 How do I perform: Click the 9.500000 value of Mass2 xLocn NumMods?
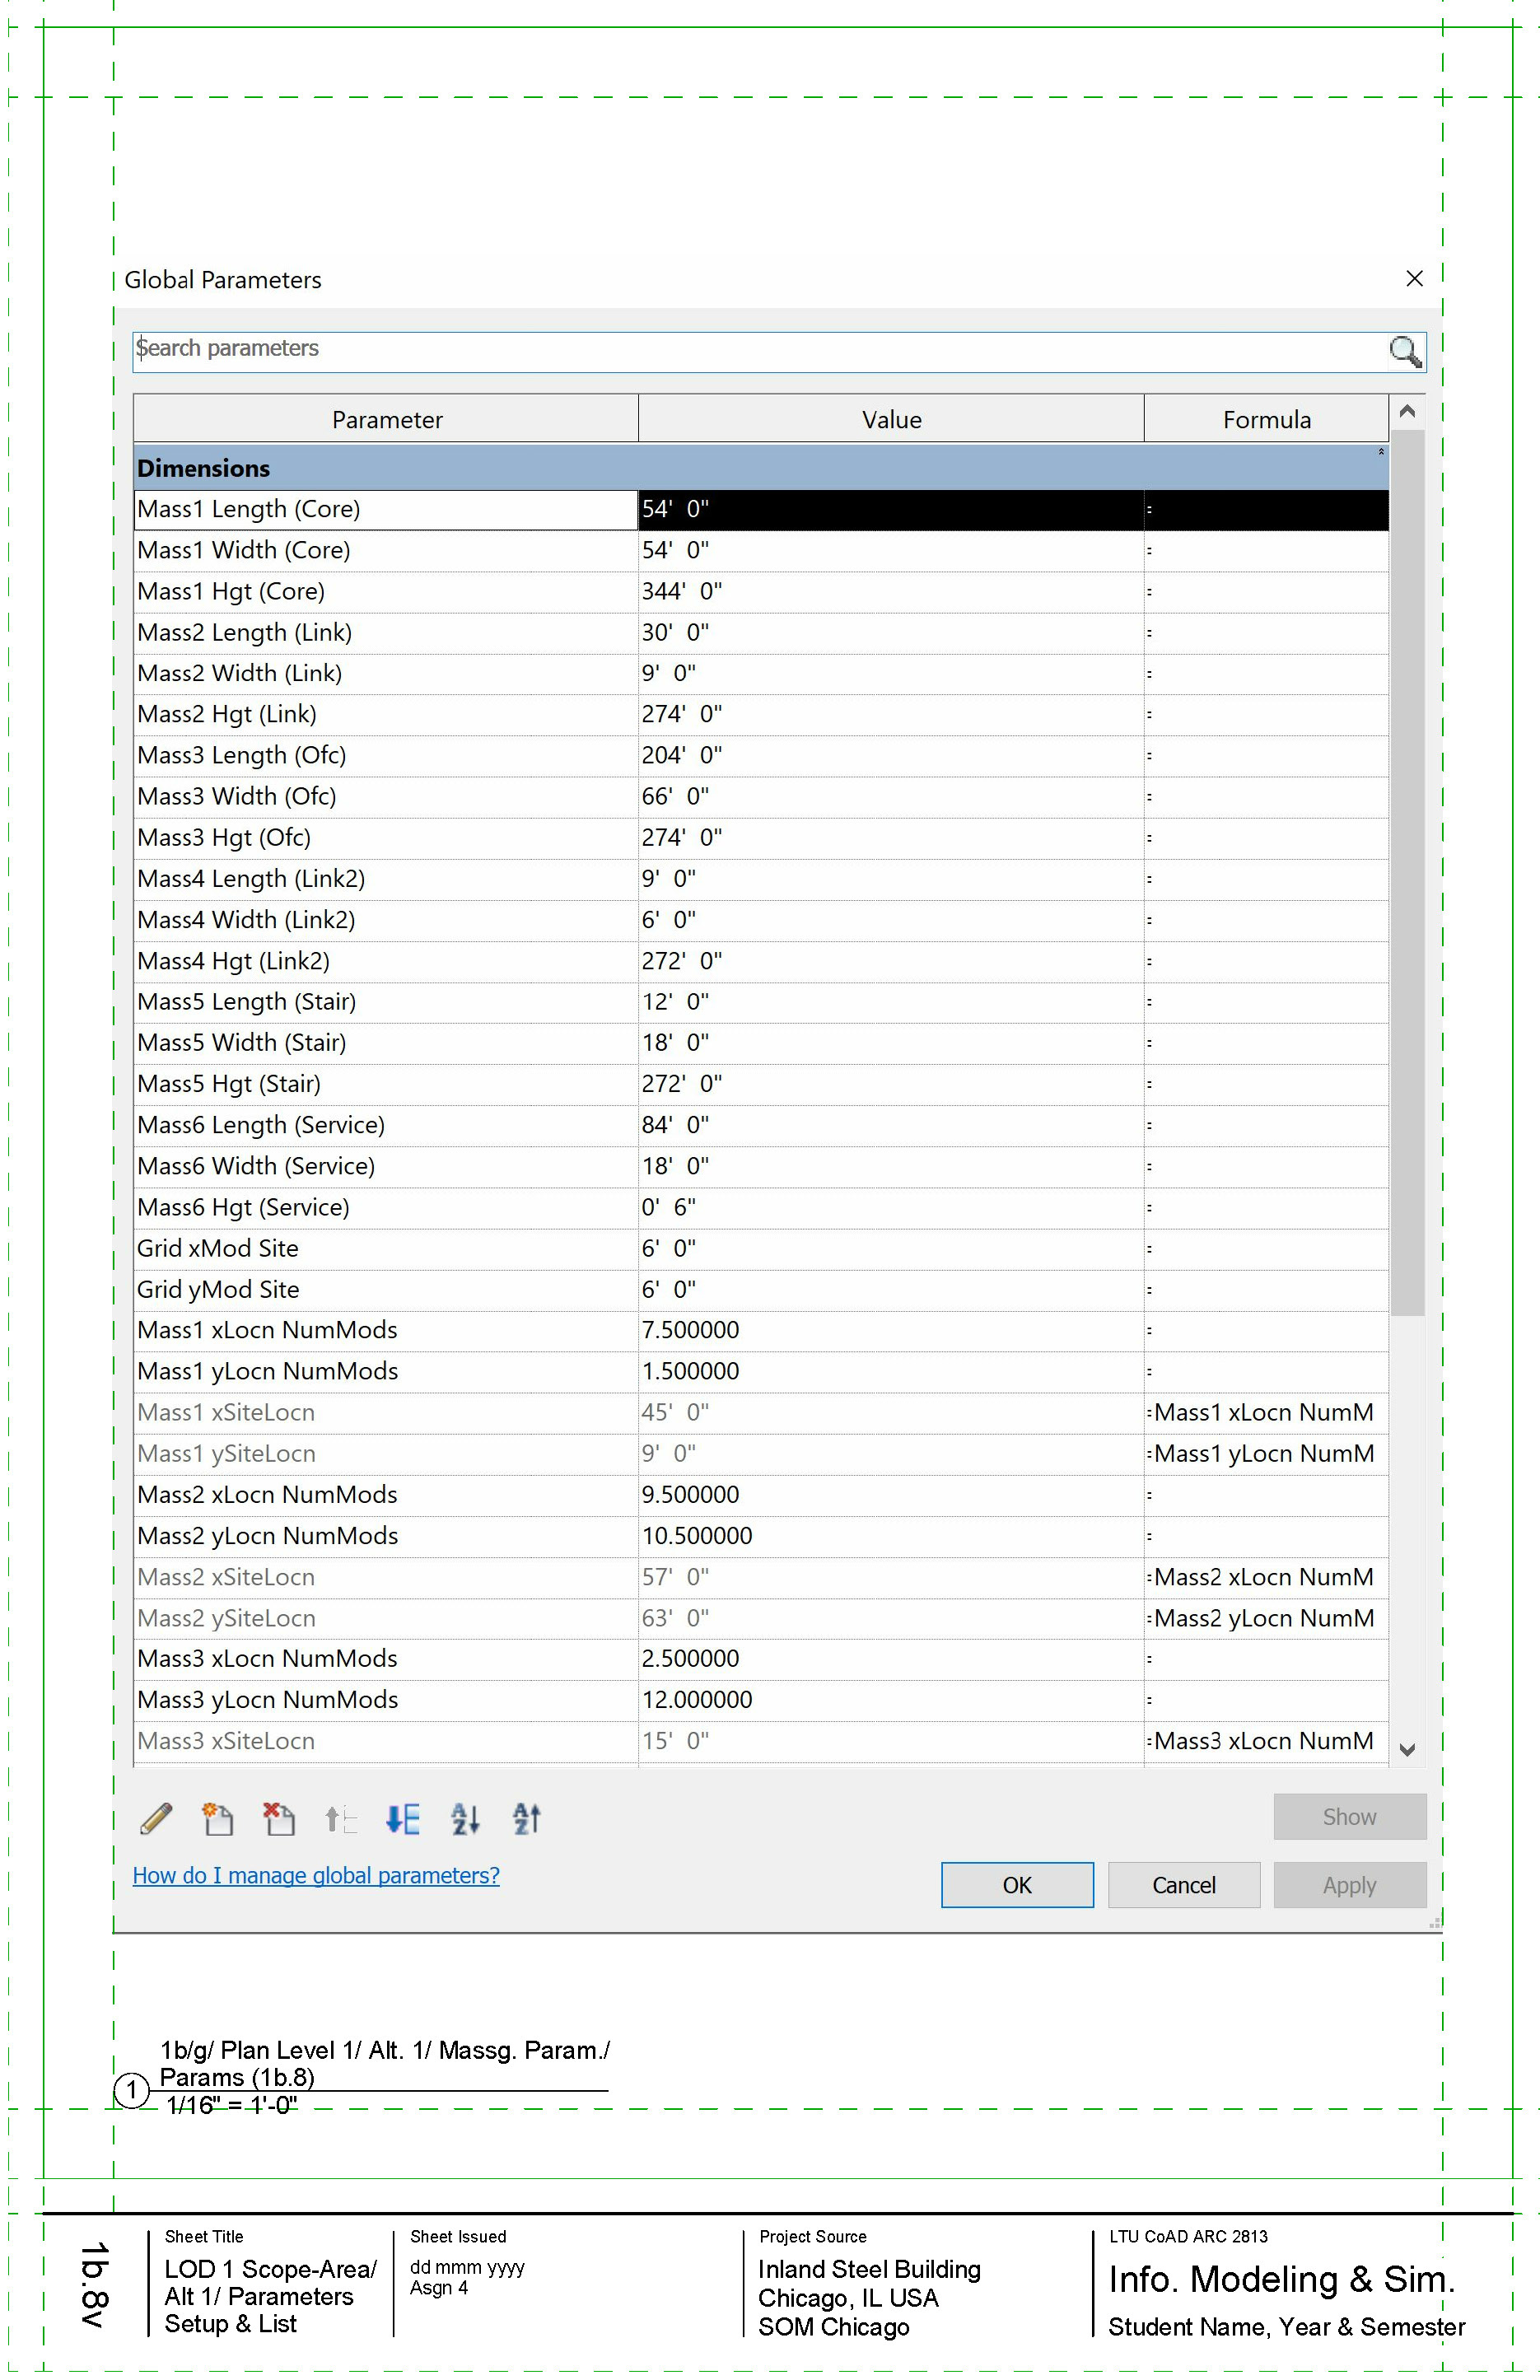coord(891,1495)
